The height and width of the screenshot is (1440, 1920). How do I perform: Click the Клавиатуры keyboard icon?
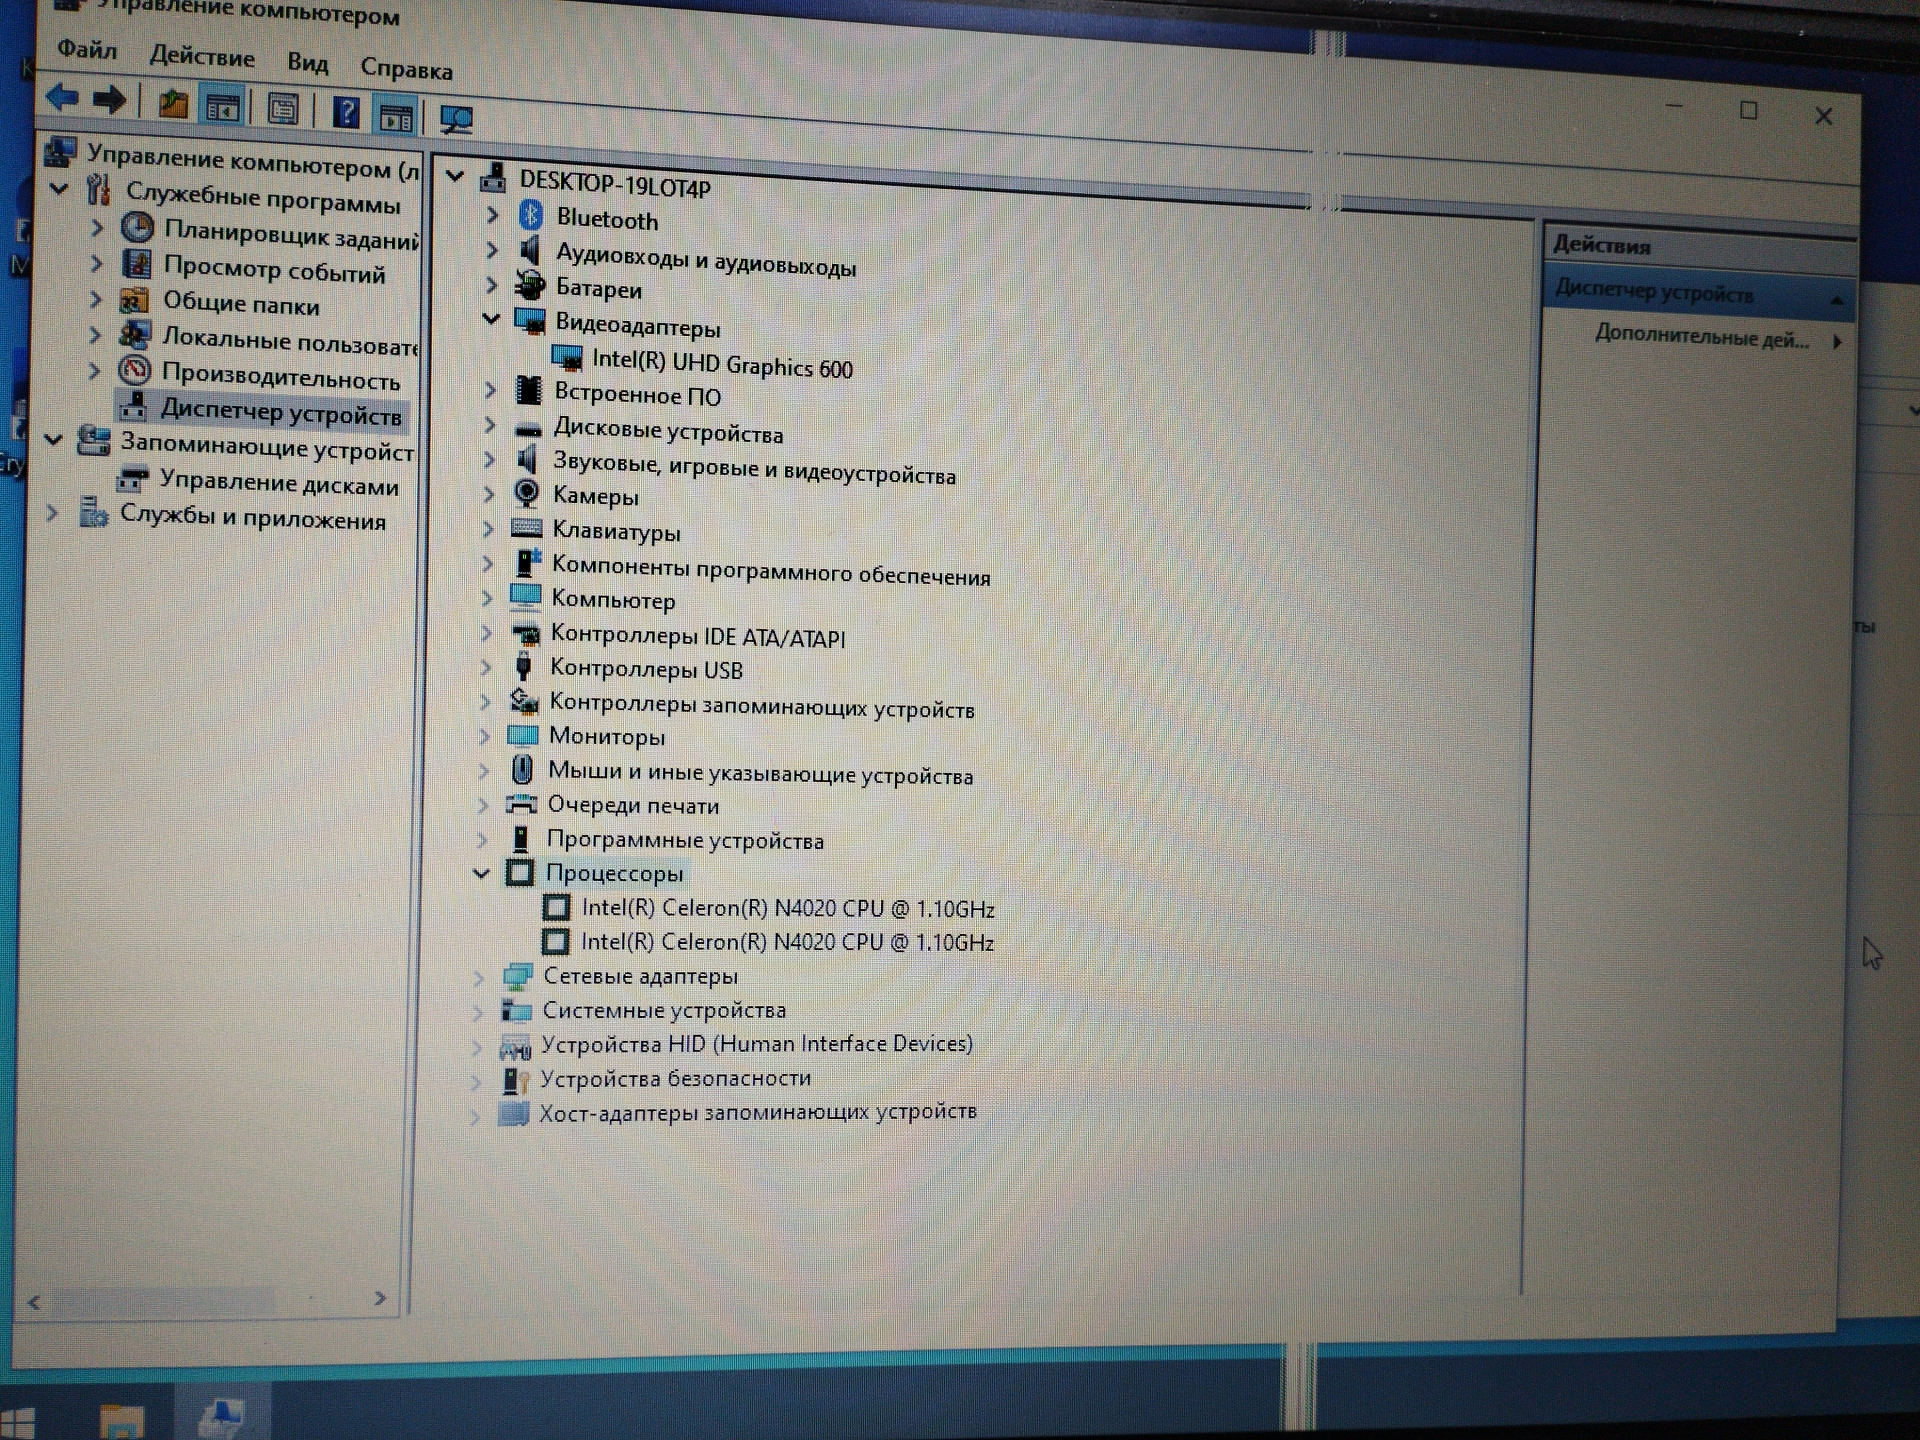[x=526, y=528]
